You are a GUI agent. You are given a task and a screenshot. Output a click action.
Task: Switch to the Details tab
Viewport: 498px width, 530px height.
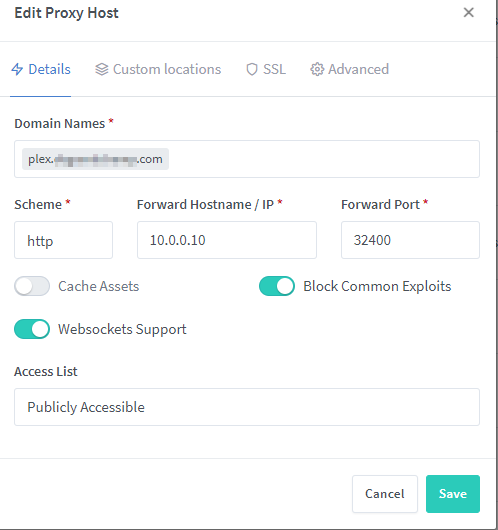click(41, 69)
